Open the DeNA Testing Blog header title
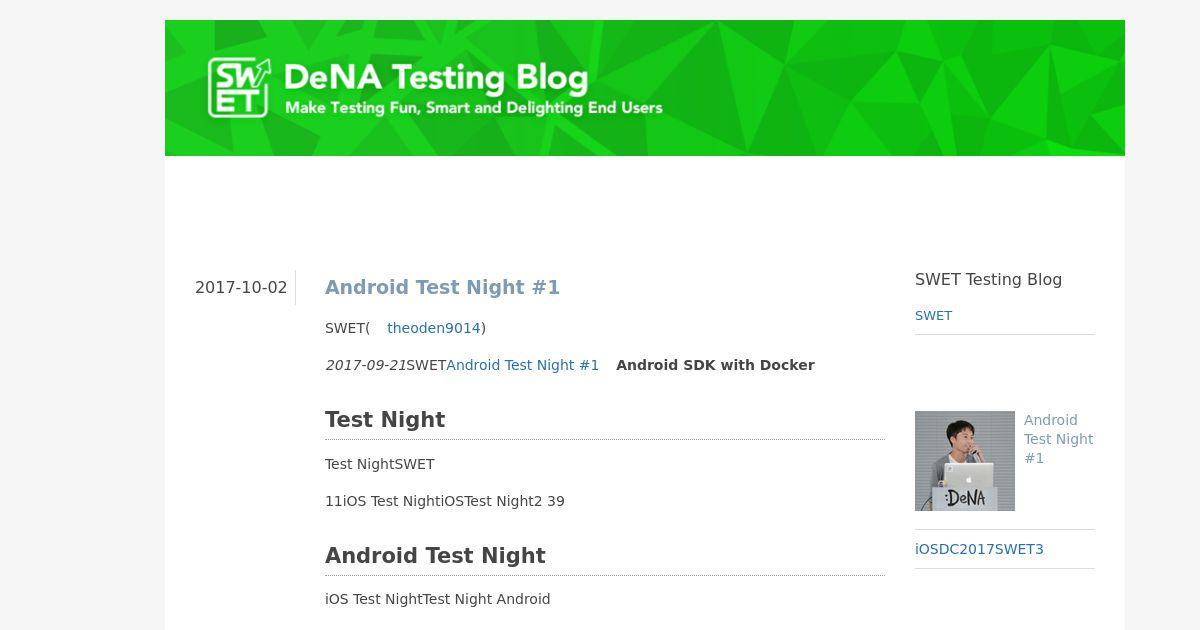Image resolution: width=1200 pixels, height=630 pixels. 435,77
